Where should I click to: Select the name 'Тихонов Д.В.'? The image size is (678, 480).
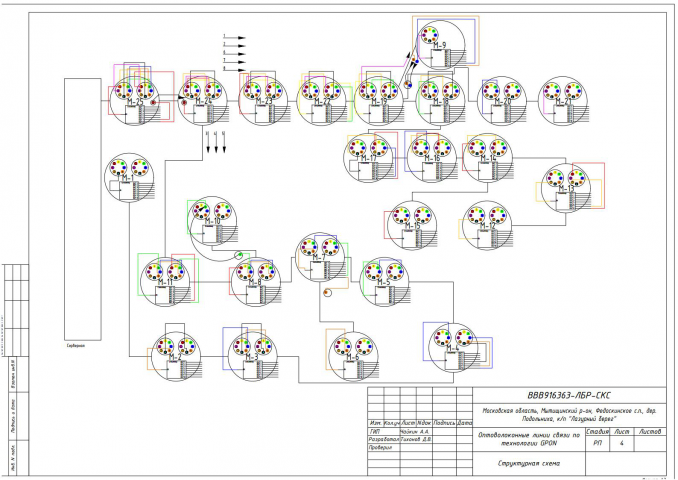[416, 439]
